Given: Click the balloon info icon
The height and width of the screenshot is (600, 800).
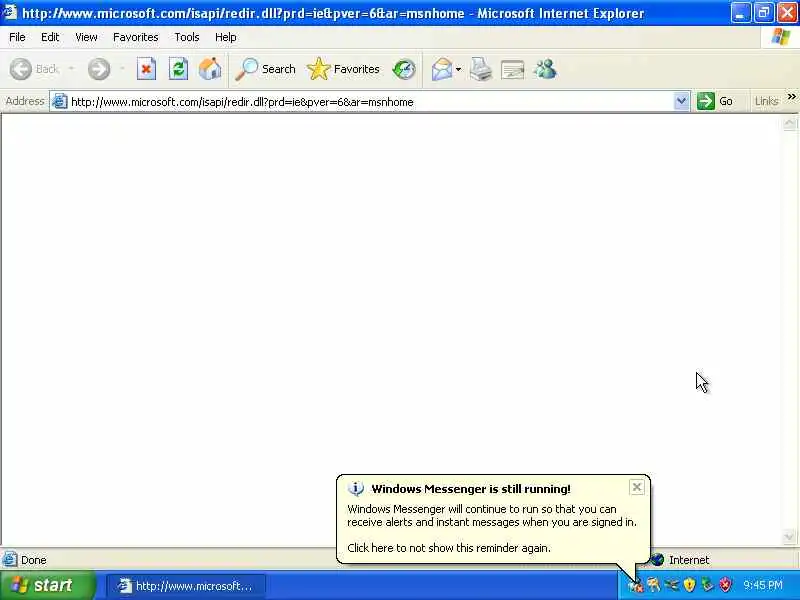Looking at the screenshot, I should click(x=356, y=489).
